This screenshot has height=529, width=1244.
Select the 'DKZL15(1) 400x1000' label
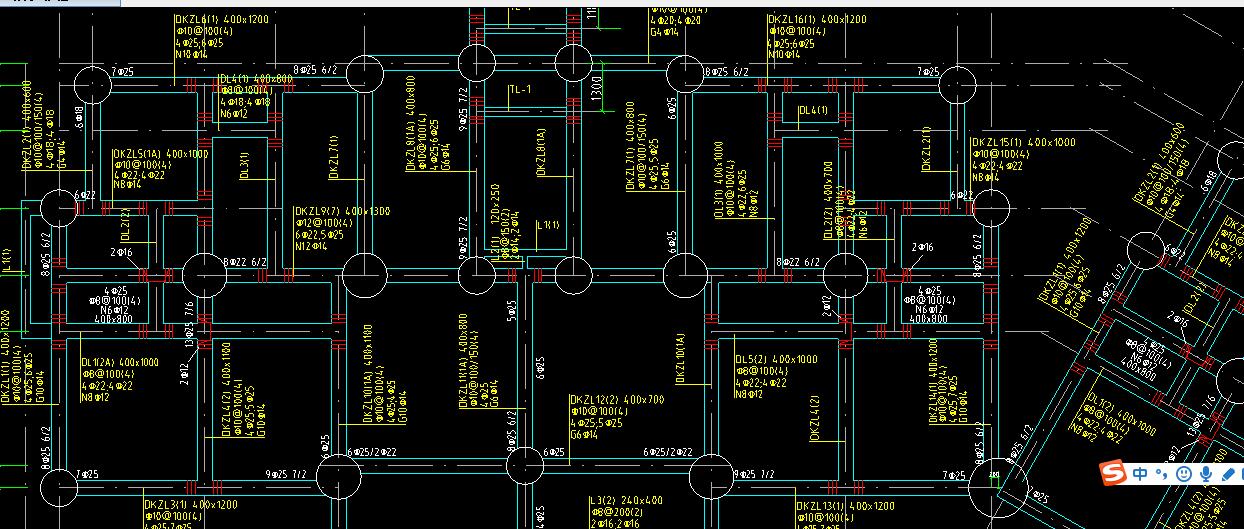click(1024, 143)
